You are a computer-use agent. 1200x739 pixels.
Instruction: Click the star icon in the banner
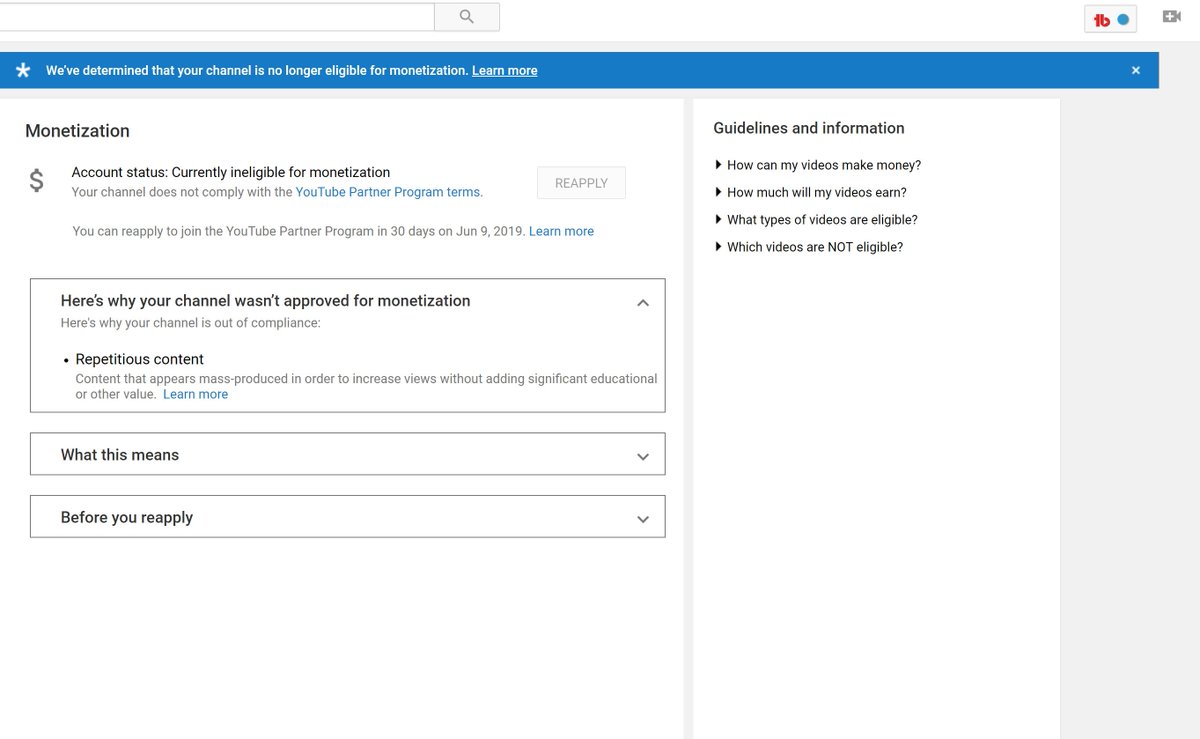[23, 70]
